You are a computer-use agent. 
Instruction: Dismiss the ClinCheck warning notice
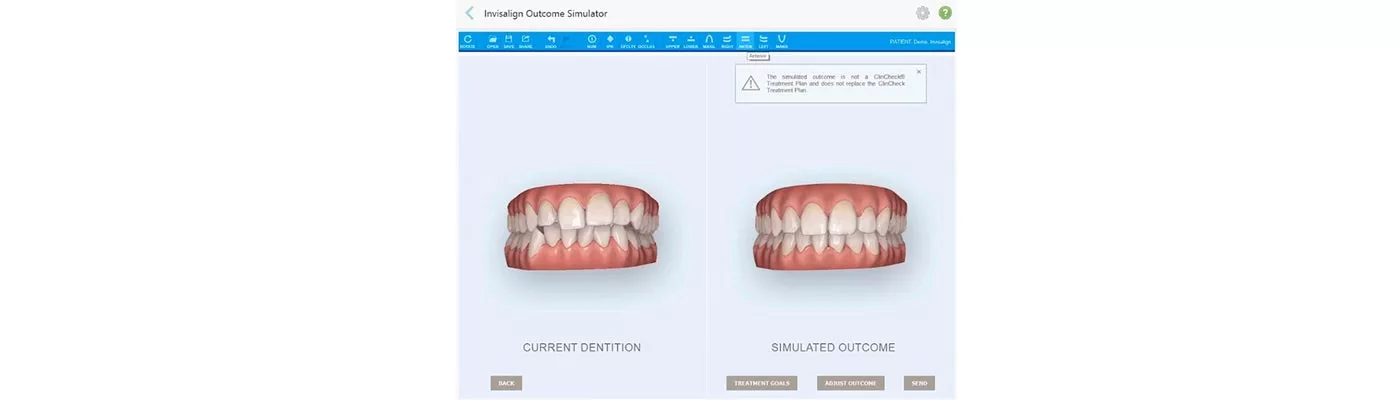pos(919,72)
